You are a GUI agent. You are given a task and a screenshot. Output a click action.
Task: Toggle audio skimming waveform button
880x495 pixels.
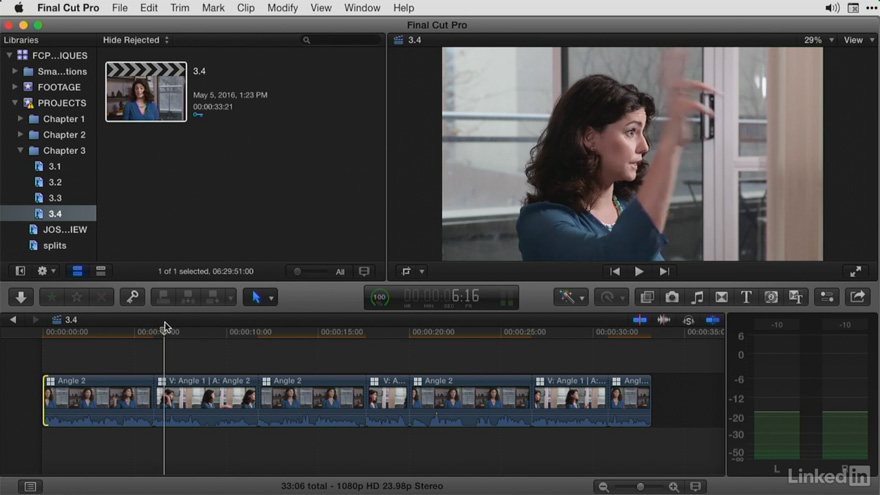(x=664, y=320)
